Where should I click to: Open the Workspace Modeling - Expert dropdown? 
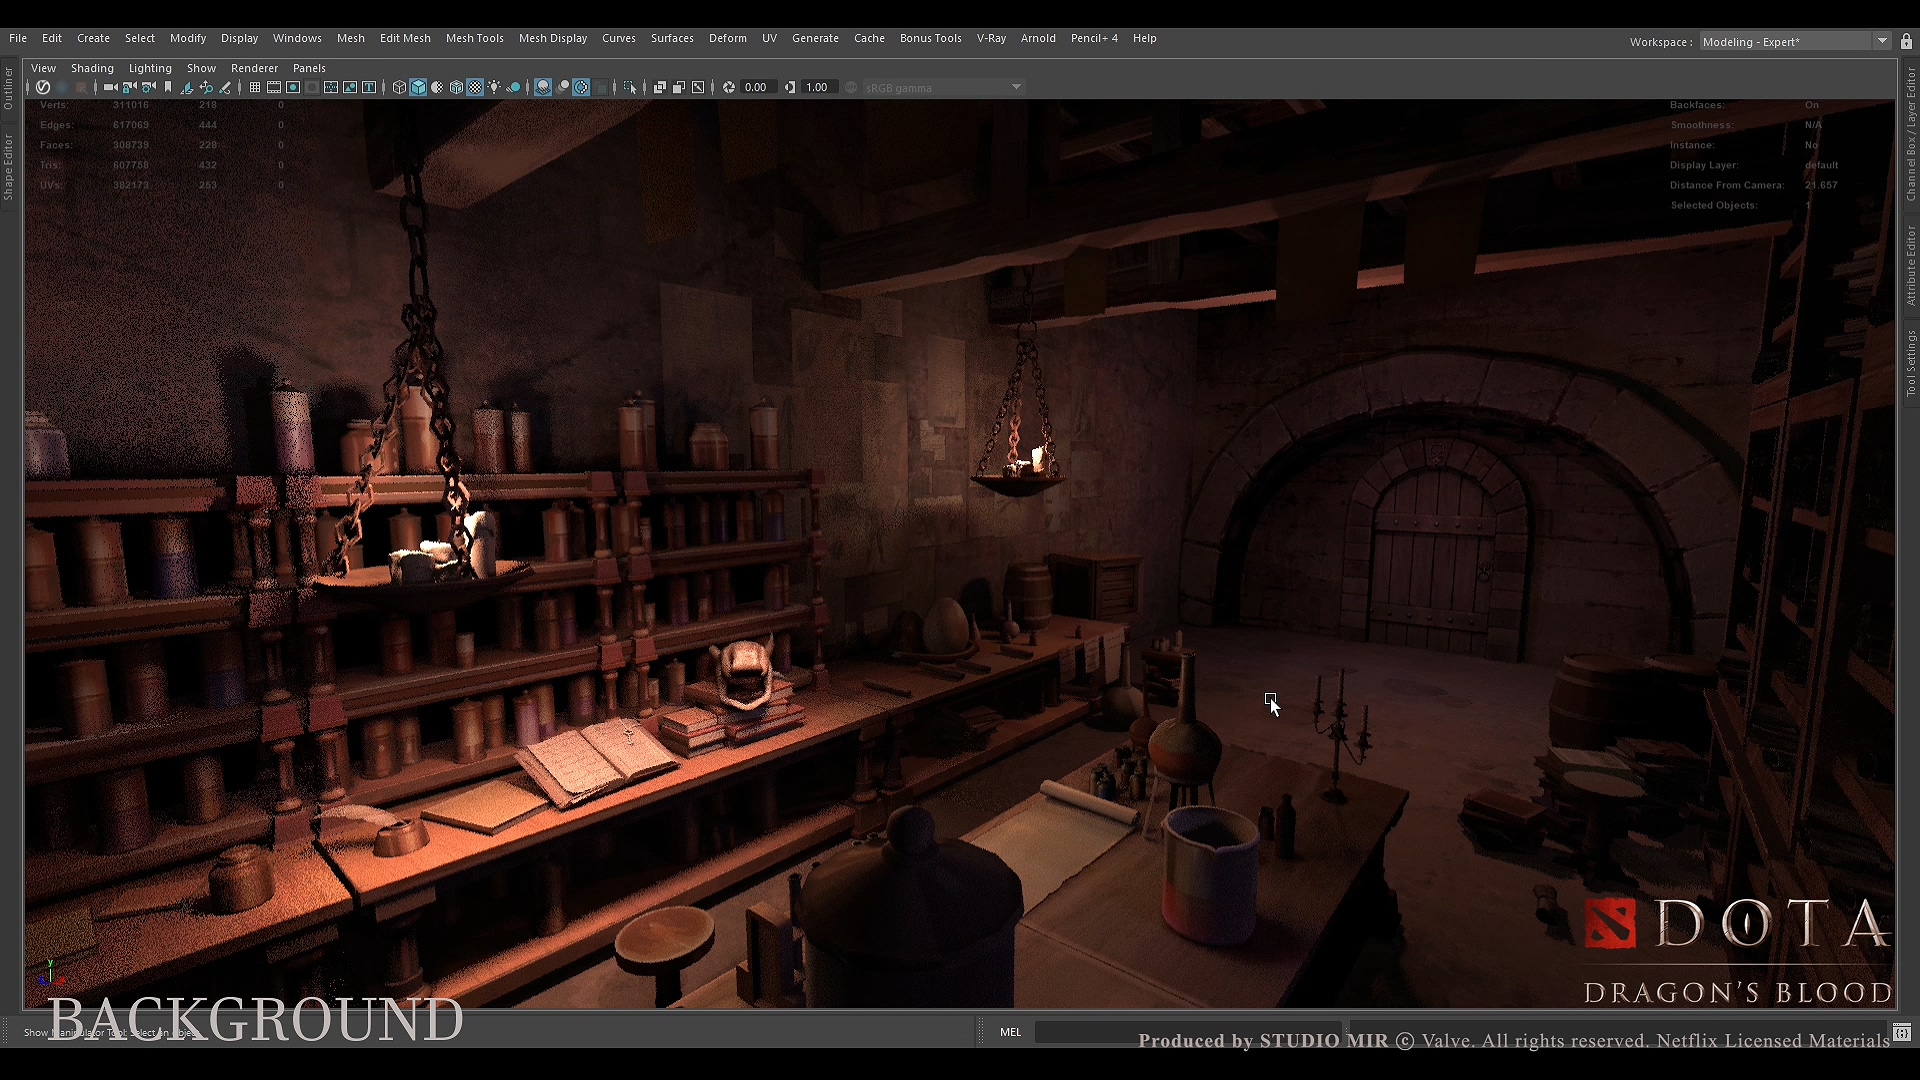click(x=1796, y=41)
